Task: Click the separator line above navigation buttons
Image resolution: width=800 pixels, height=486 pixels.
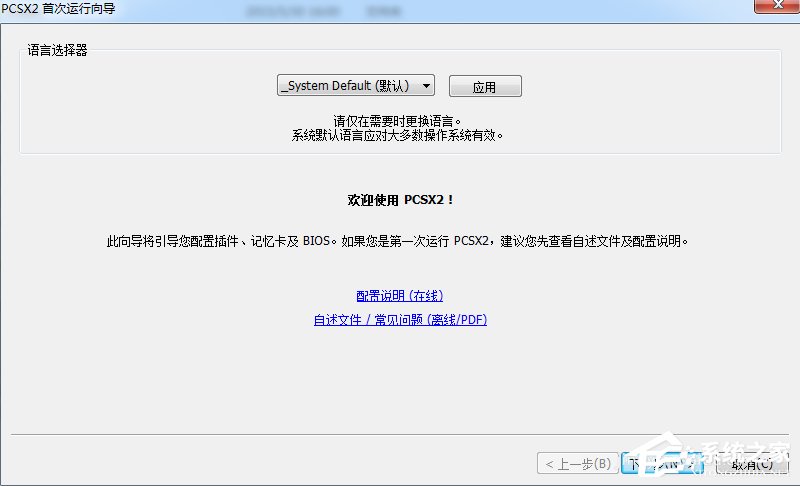Action: pyautogui.click(x=300, y=436)
